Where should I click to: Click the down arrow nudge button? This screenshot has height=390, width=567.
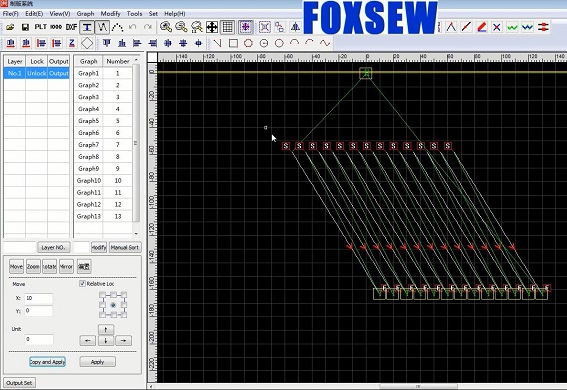pyautogui.click(x=106, y=340)
